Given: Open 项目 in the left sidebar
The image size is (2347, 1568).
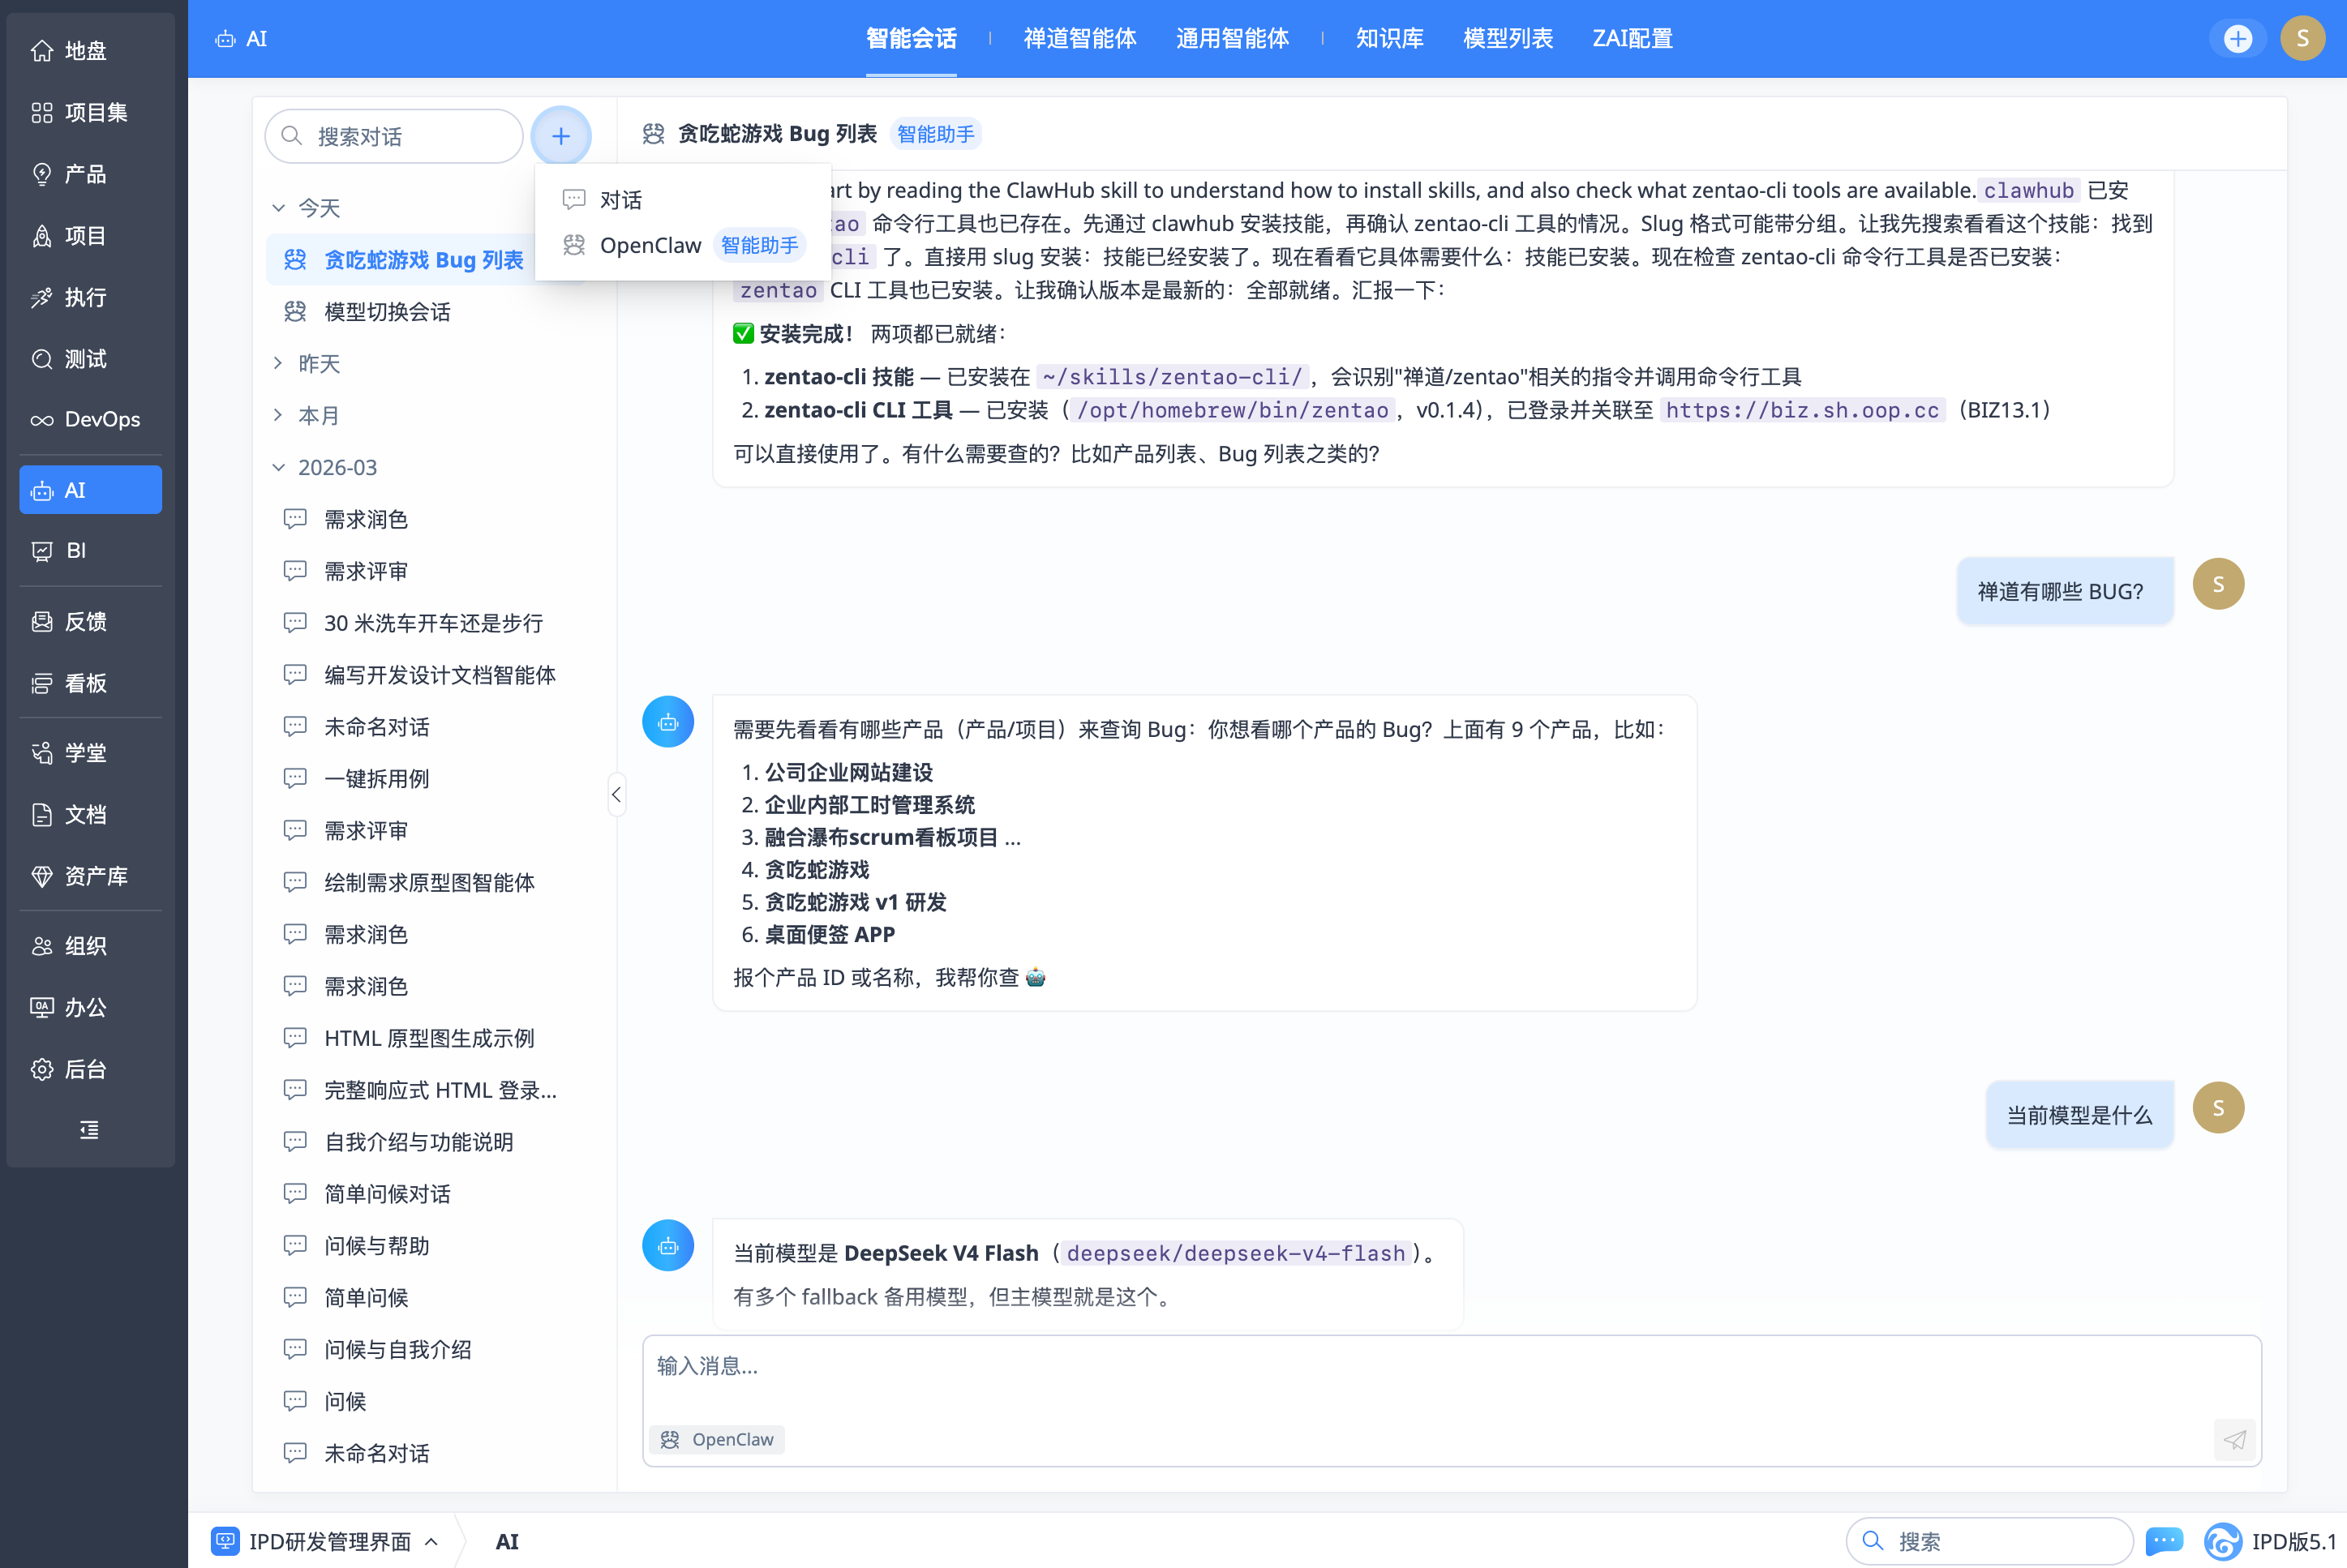Looking at the screenshot, I should tap(90, 236).
